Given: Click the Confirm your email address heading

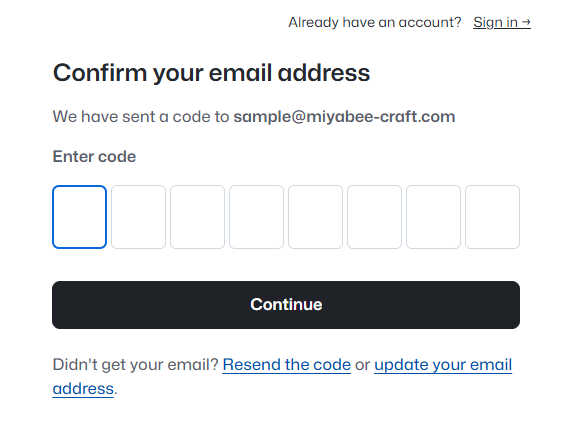Looking at the screenshot, I should (x=212, y=73).
